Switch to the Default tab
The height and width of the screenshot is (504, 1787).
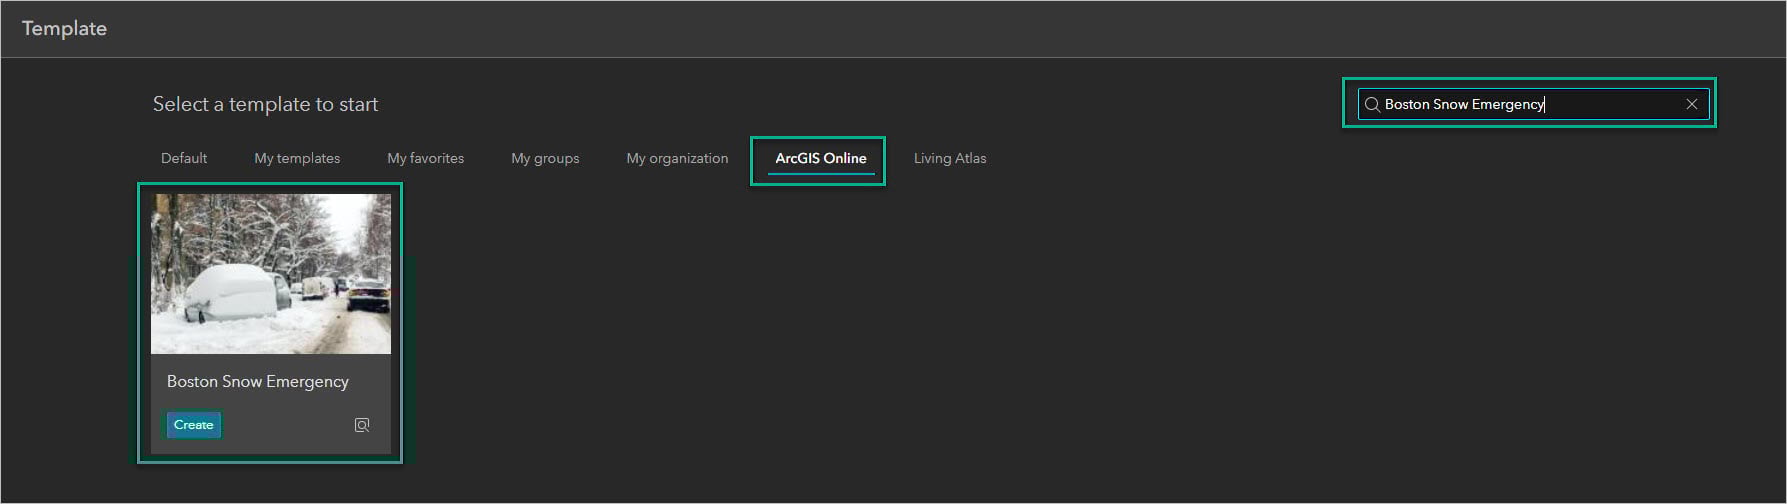point(184,158)
